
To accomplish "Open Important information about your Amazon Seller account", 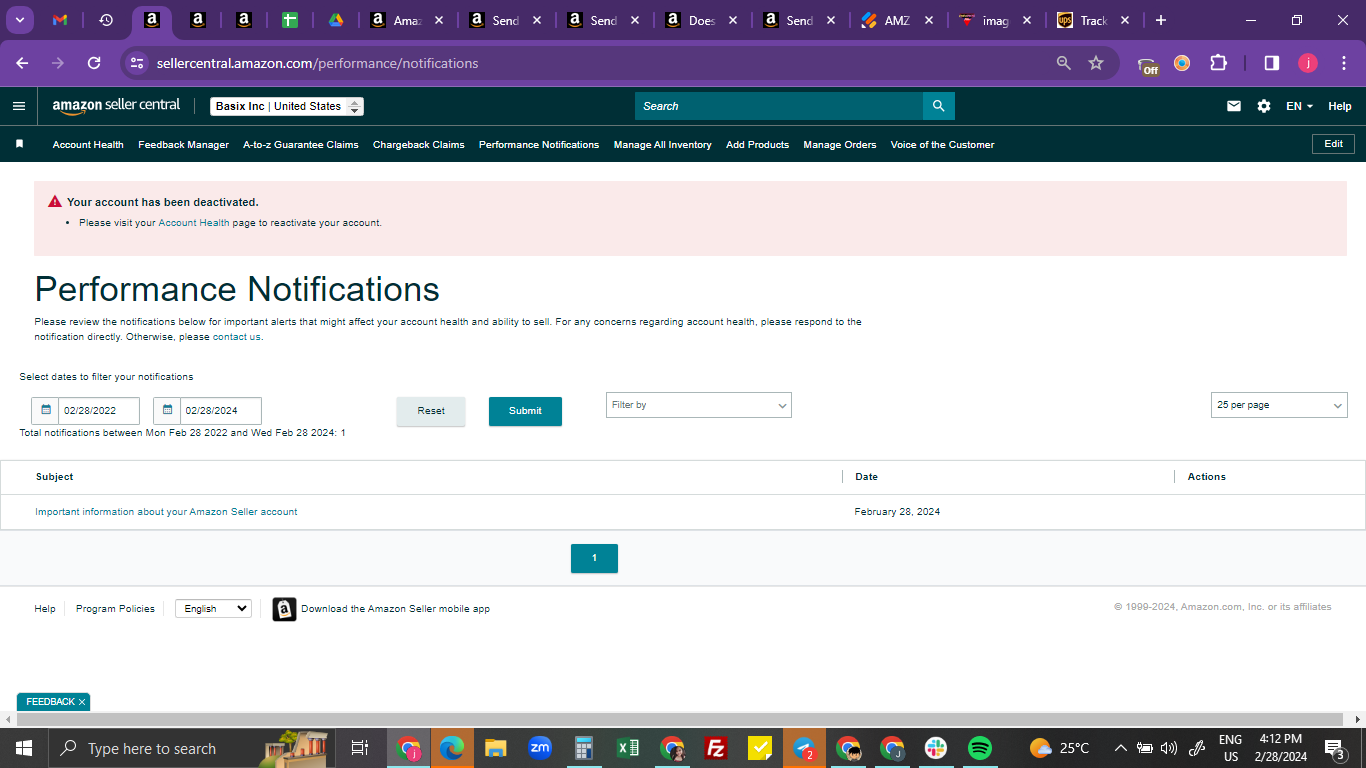I will point(166,512).
